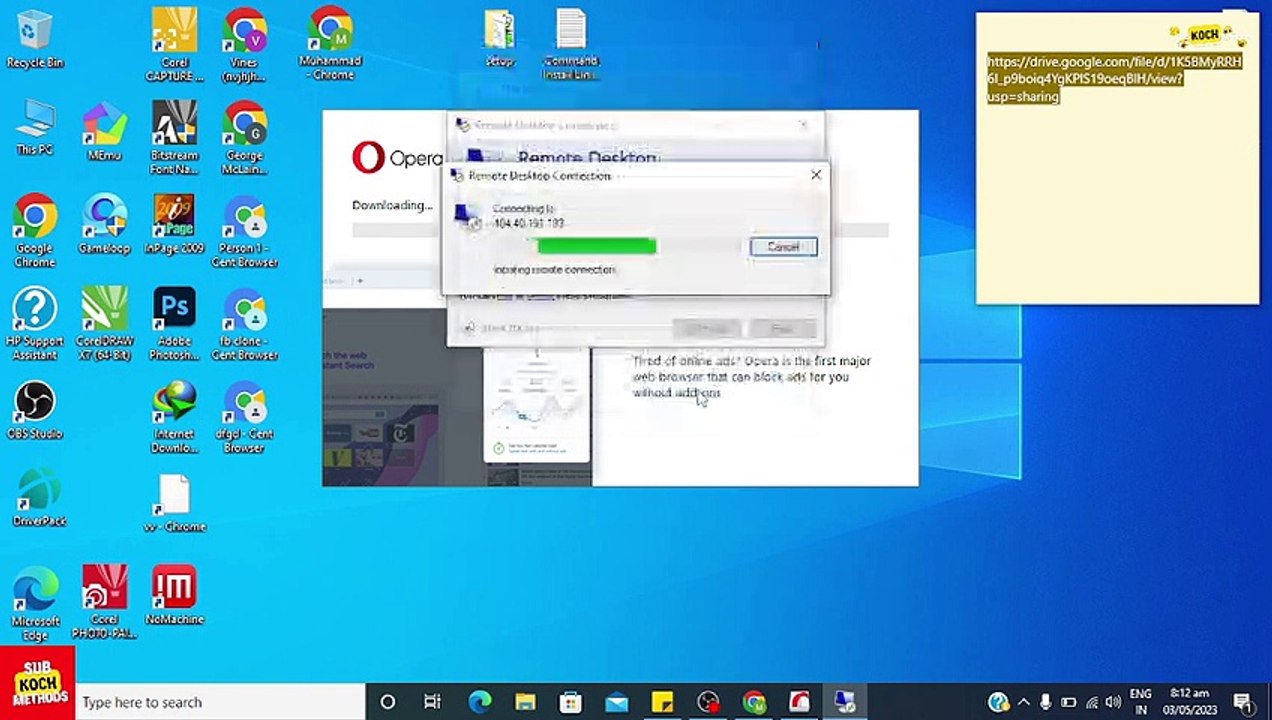
Task: Select the NoMachine desktop icon
Action: pyautogui.click(x=174, y=596)
